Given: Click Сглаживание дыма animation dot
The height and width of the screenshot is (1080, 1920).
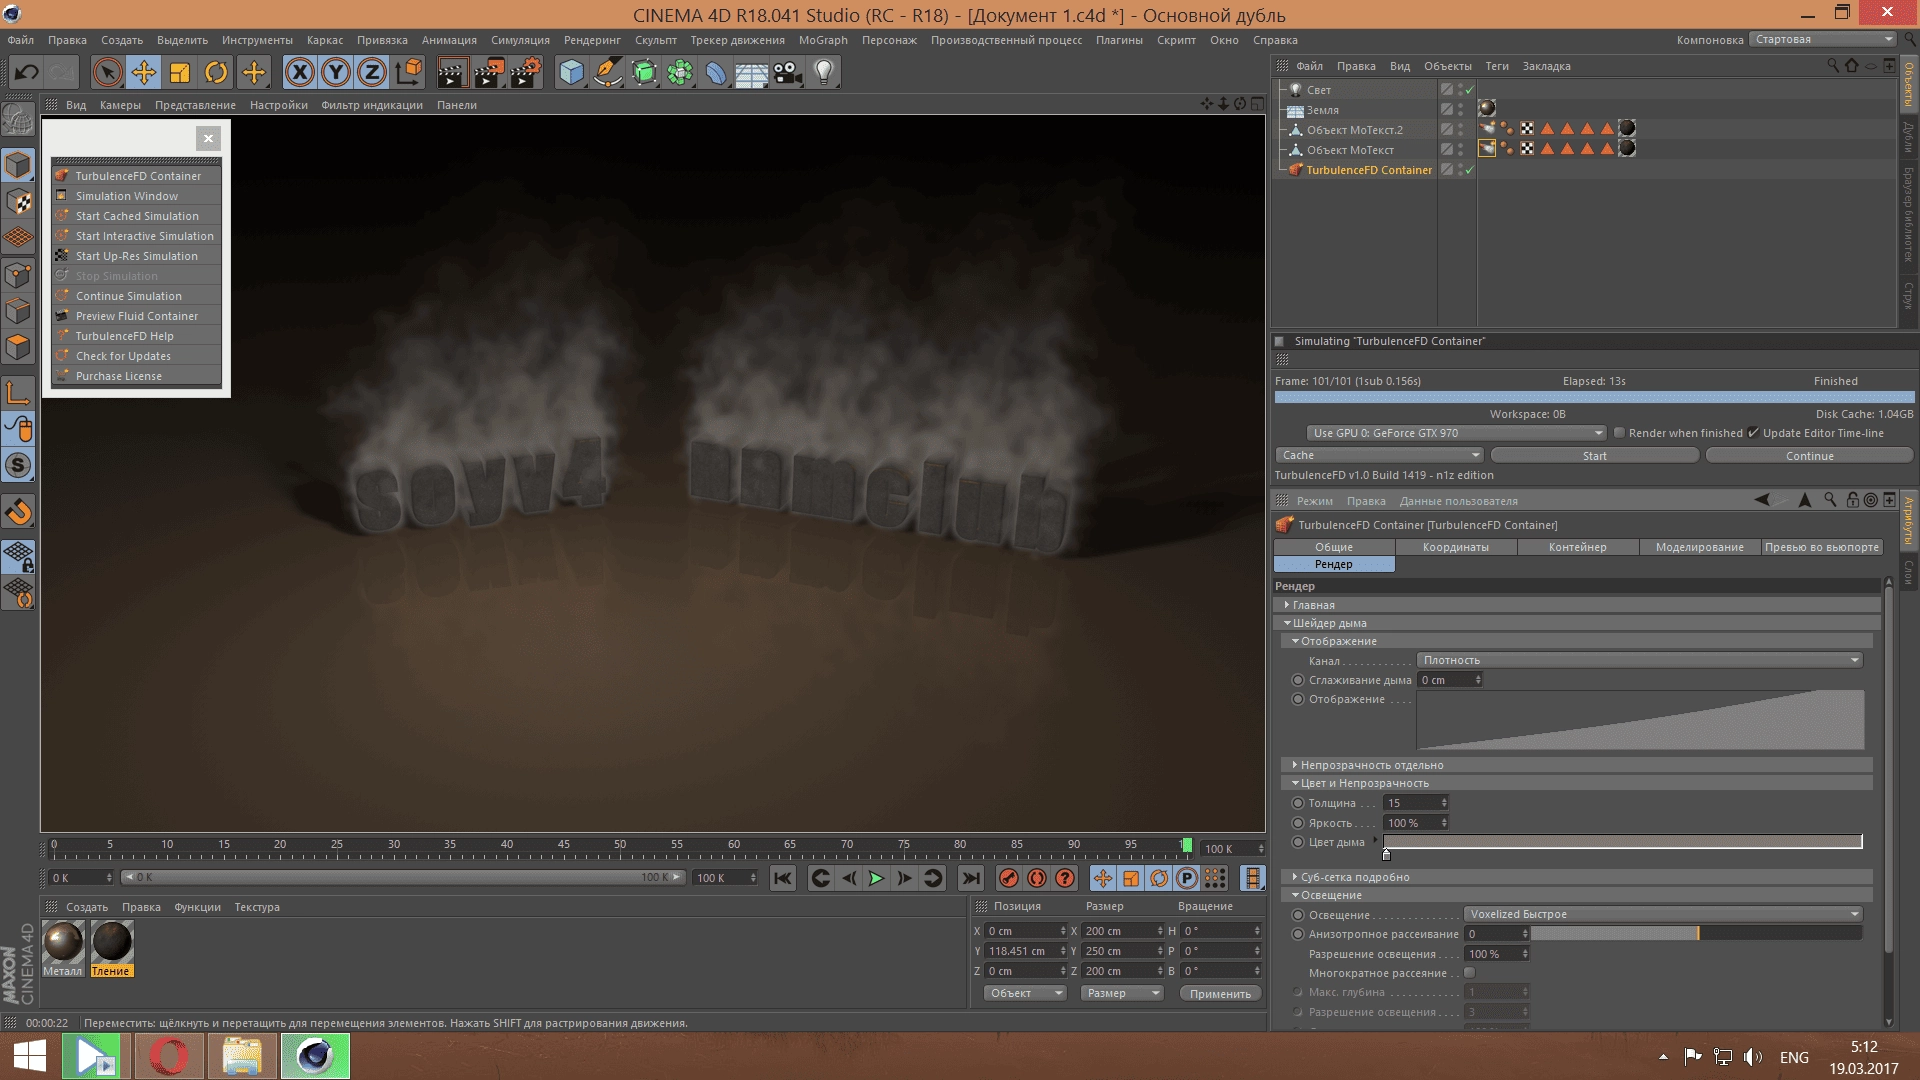Looking at the screenshot, I should [1298, 680].
